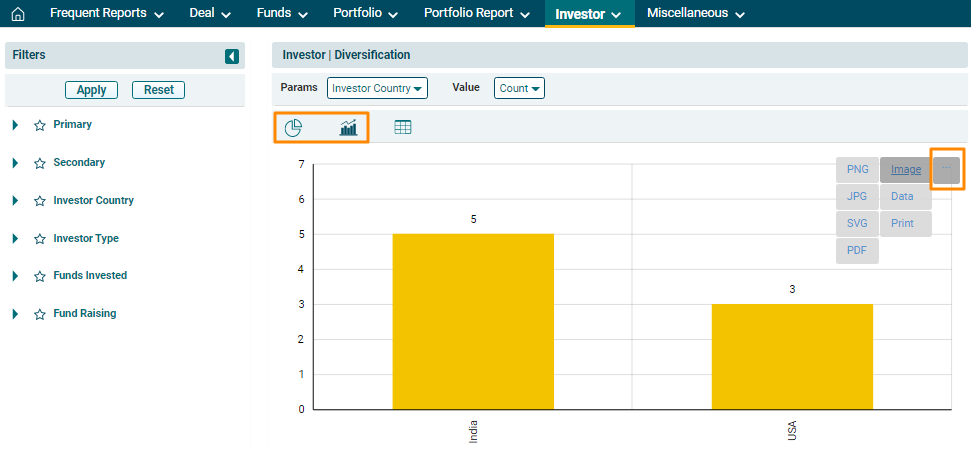Export the chart as PNG
This screenshot has height=449, width=971.
[x=857, y=170]
